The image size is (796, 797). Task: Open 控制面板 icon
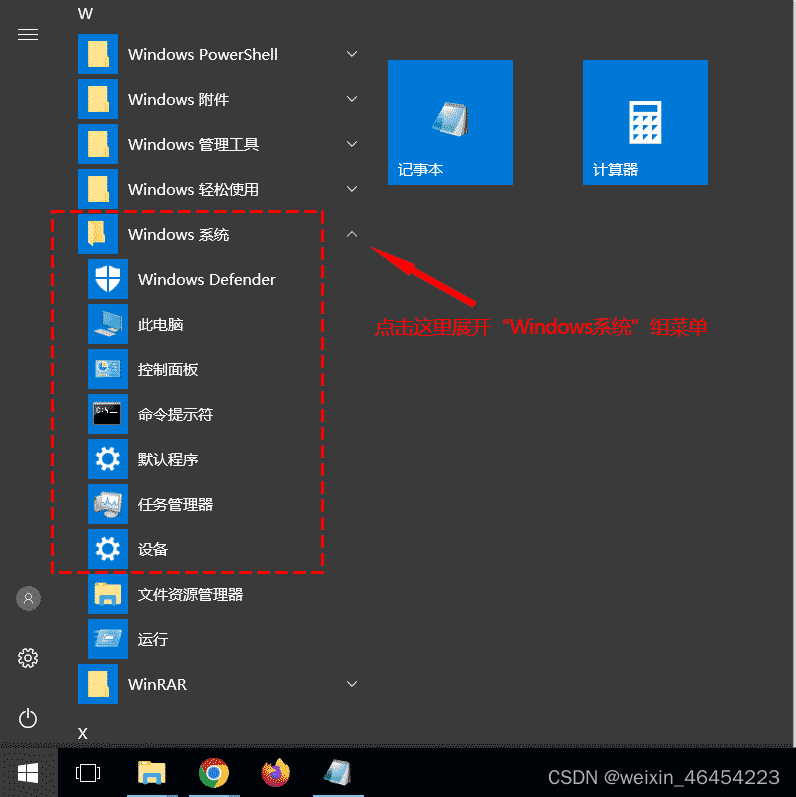pyautogui.click(x=108, y=369)
